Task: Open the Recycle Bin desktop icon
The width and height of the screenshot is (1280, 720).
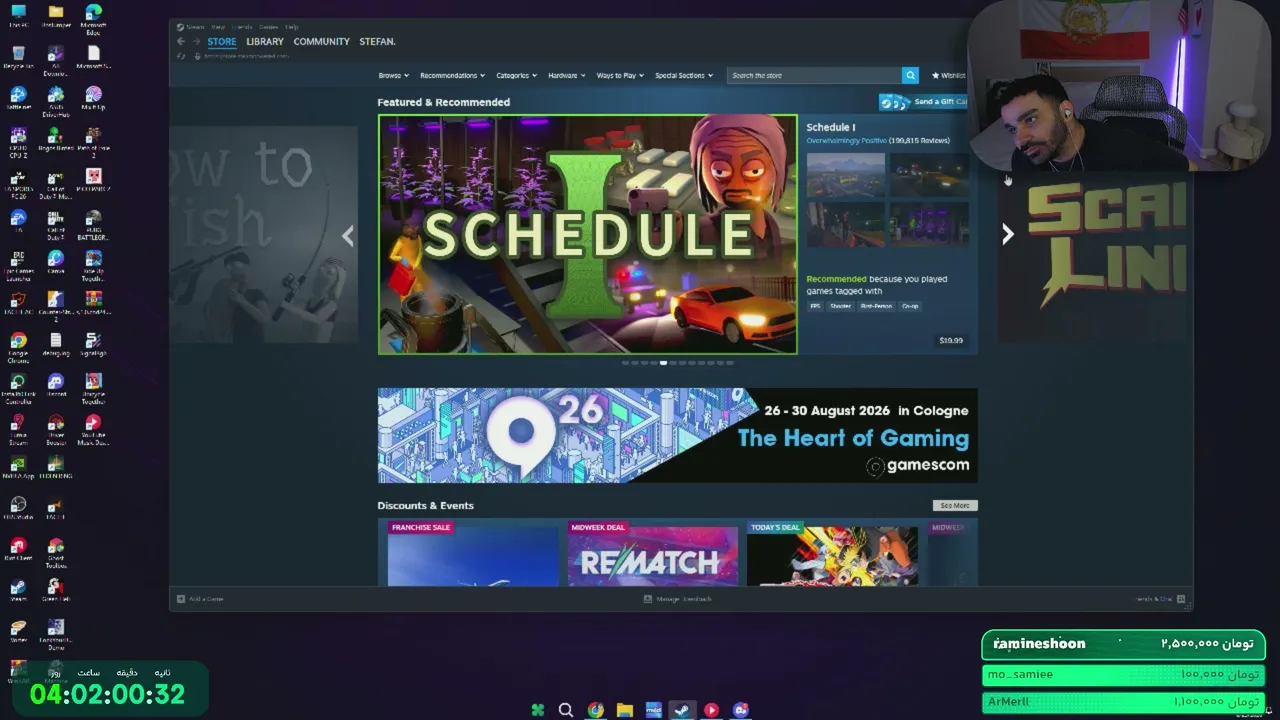Action: 18,57
